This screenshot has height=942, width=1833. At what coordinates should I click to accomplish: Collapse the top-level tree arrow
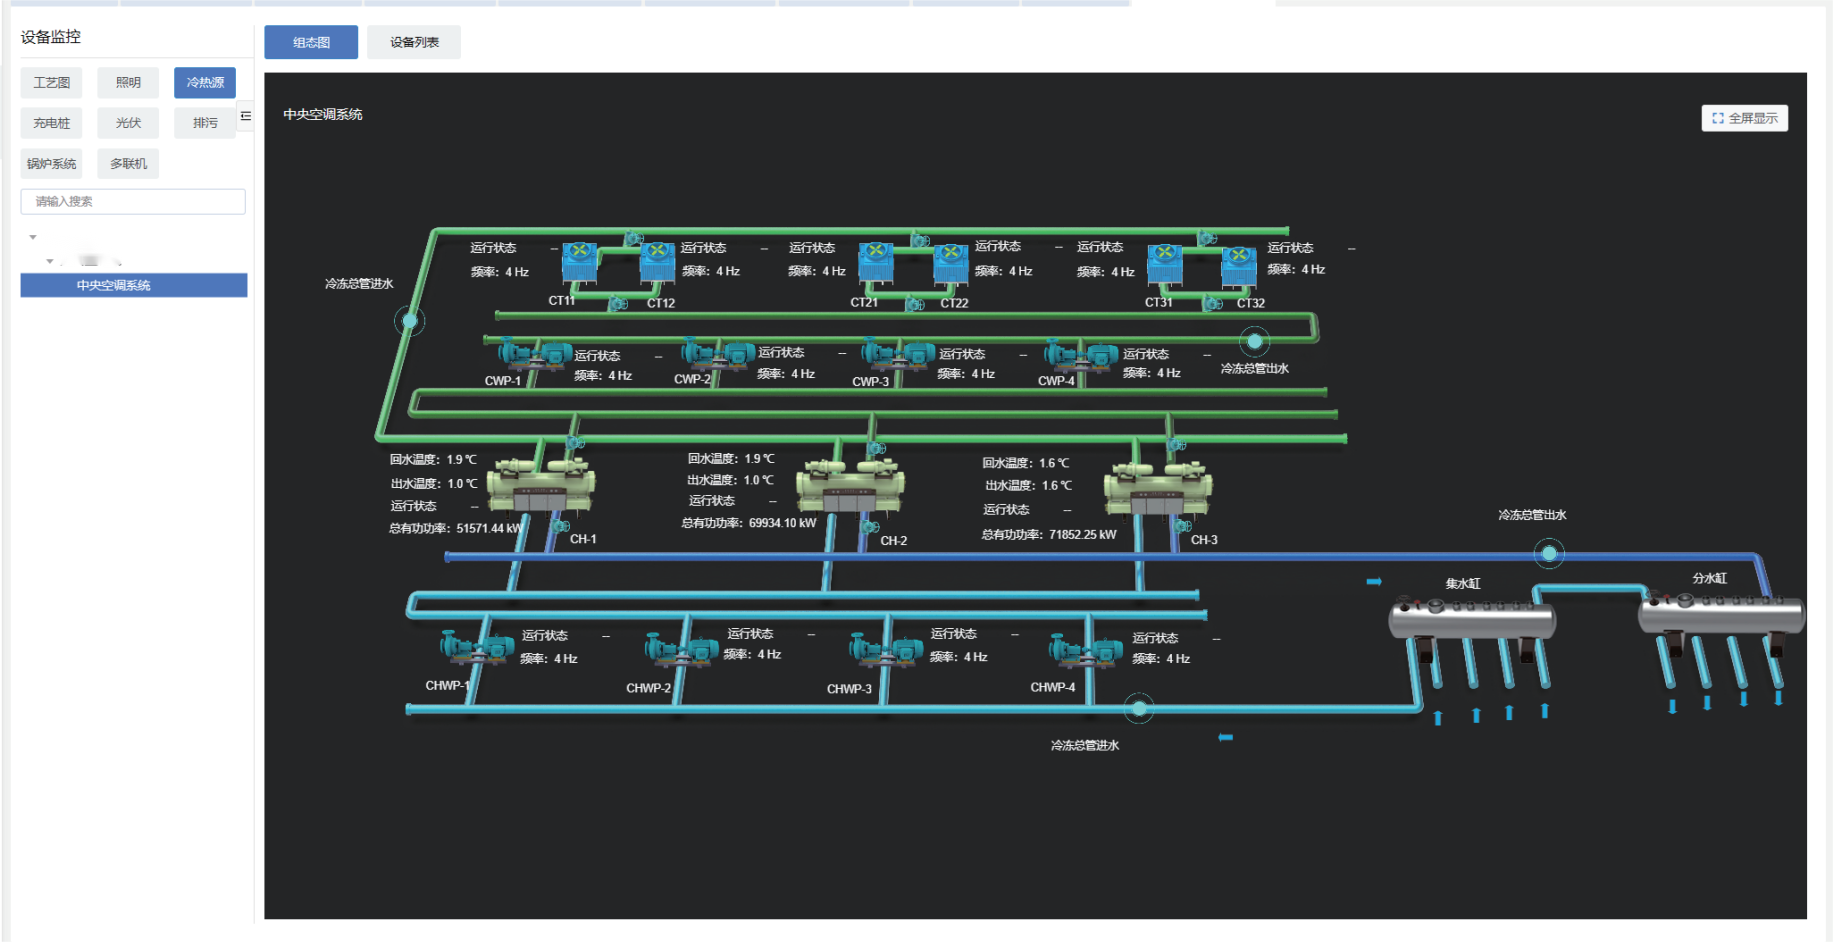pyautogui.click(x=33, y=237)
